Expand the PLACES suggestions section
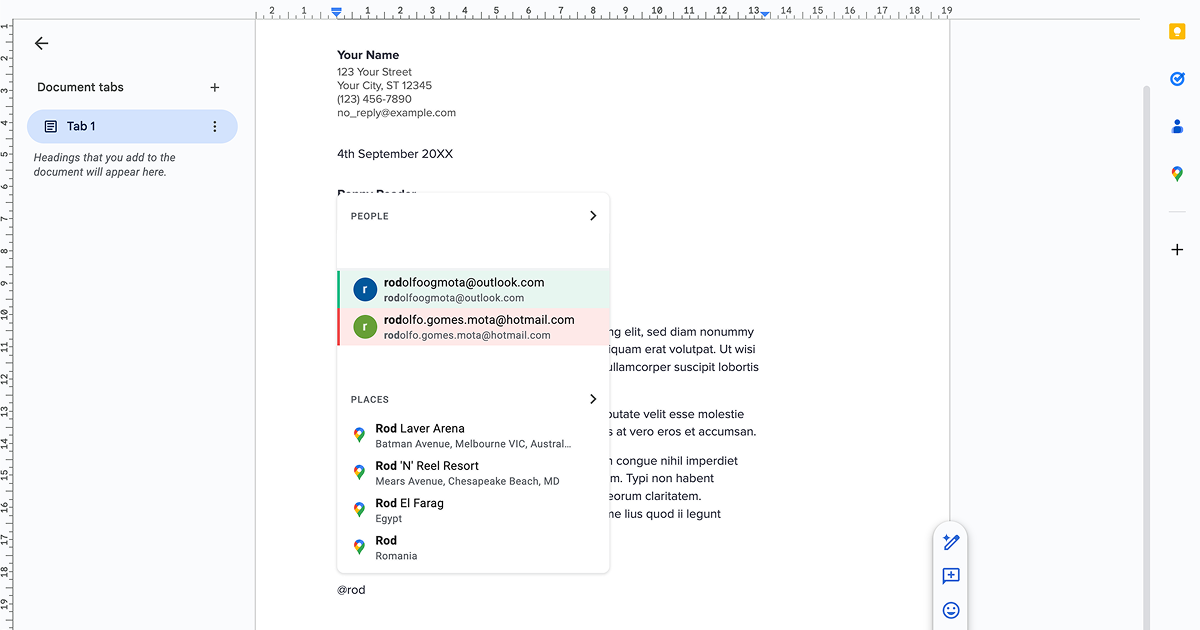This screenshot has width=1200, height=630. [592, 398]
